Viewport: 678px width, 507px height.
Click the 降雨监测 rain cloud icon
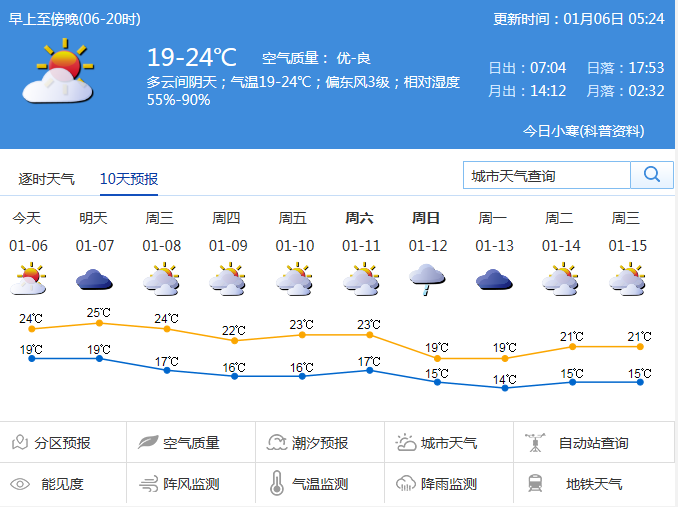pos(405,484)
